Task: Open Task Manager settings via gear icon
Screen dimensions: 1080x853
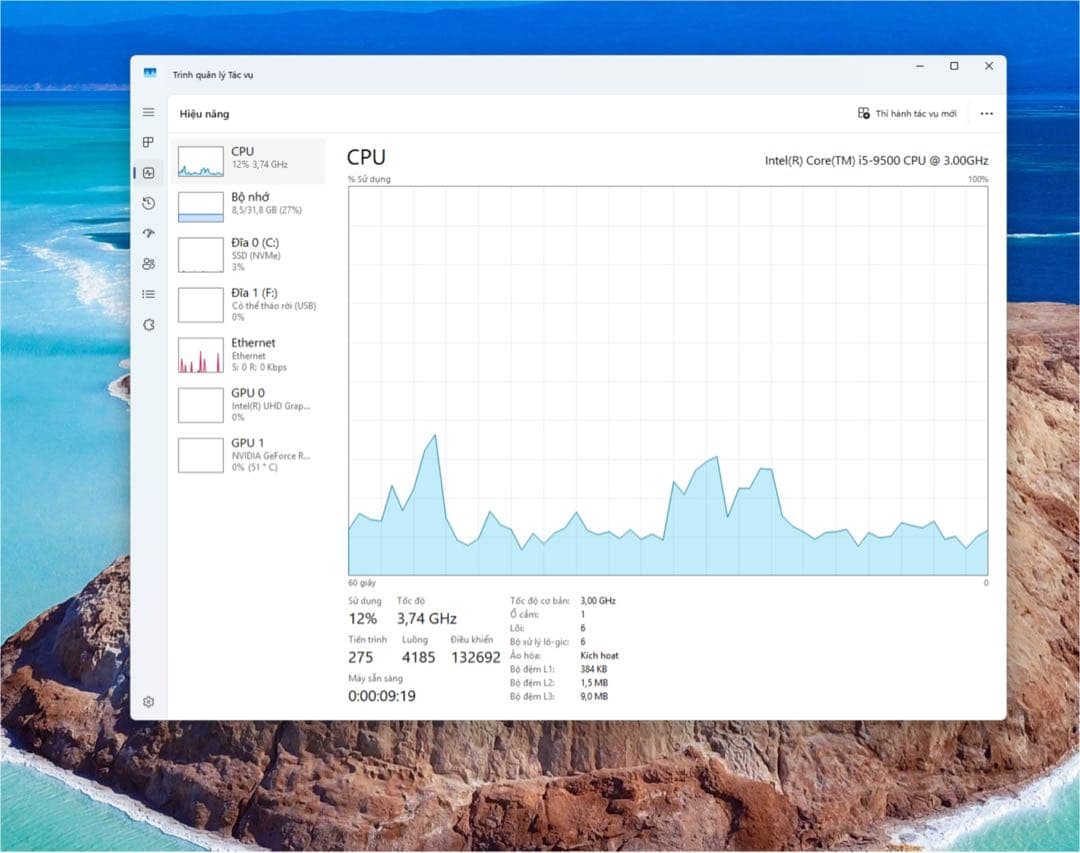Action: 148,702
